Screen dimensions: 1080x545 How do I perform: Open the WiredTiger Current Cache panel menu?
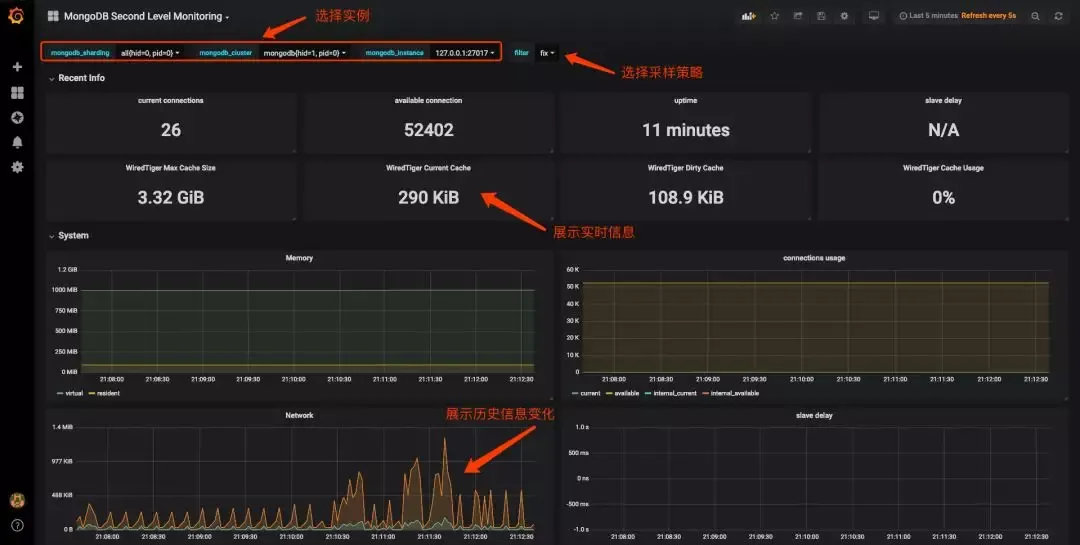pyautogui.click(x=428, y=168)
